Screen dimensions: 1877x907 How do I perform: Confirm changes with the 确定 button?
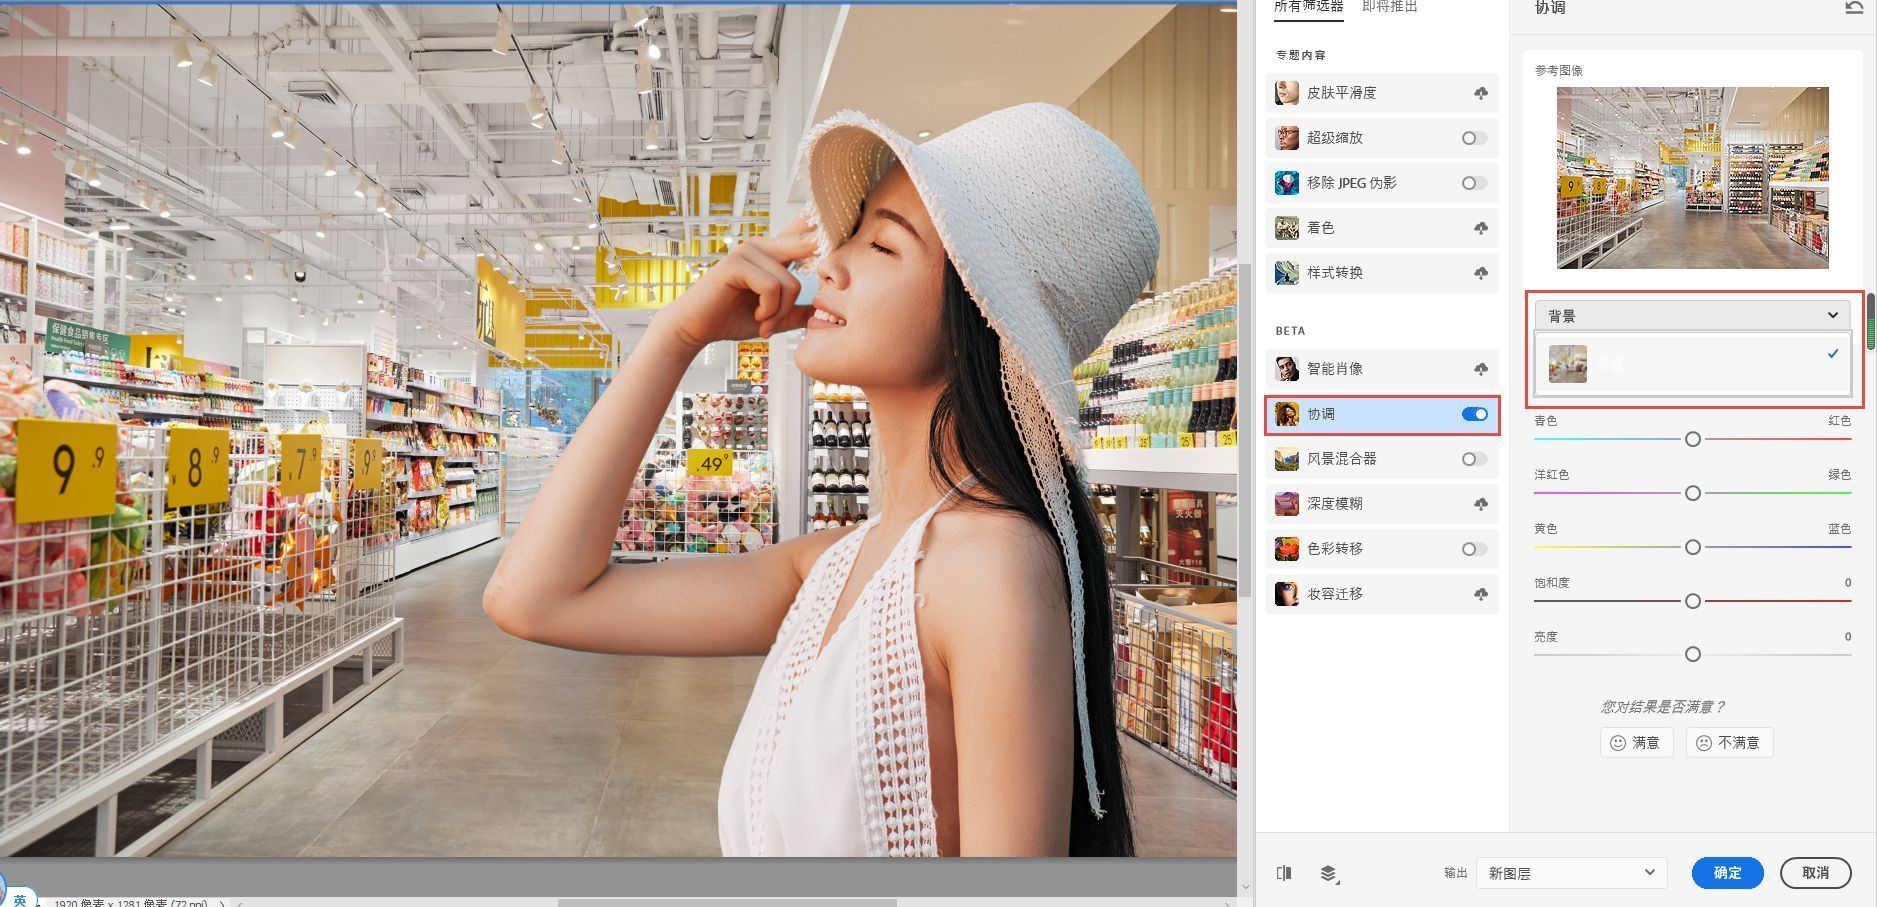(1726, 872)
